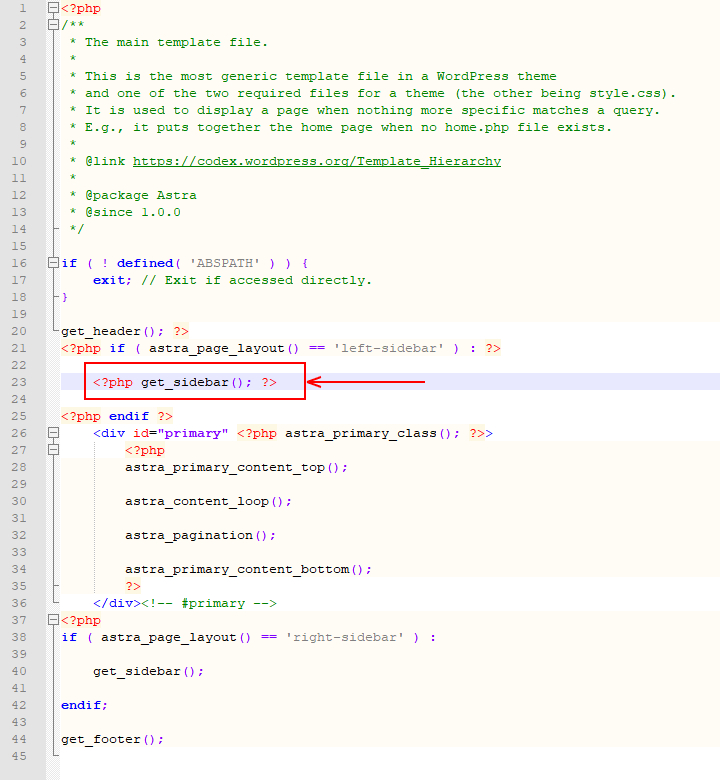Click line number 37 in the gutter
The image size is (720, 780).
[x=19, y=620]
